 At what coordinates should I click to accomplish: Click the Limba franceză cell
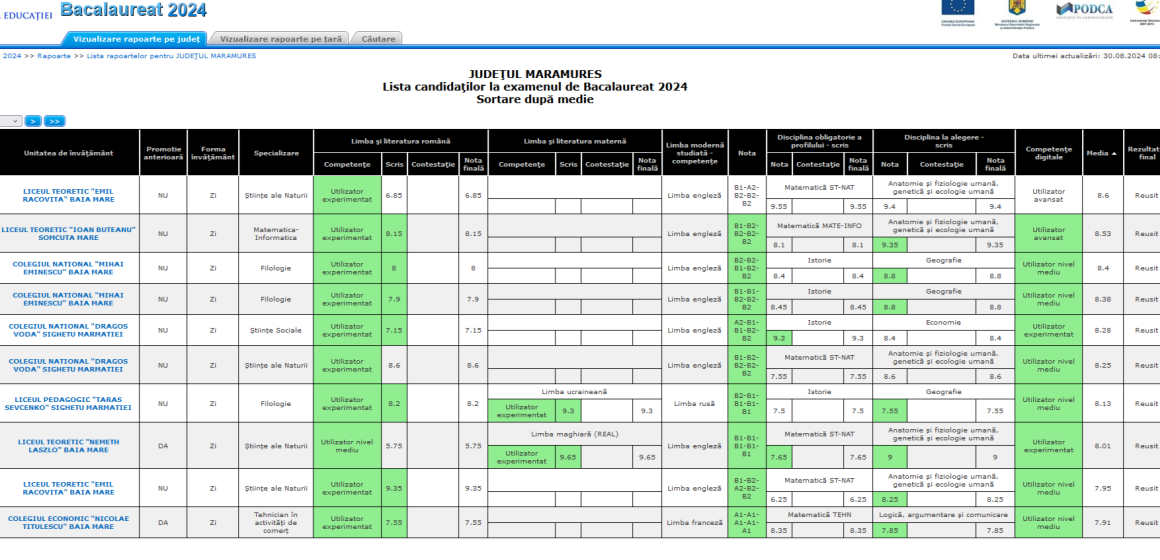pyautogui.click(x=695, y=523)
